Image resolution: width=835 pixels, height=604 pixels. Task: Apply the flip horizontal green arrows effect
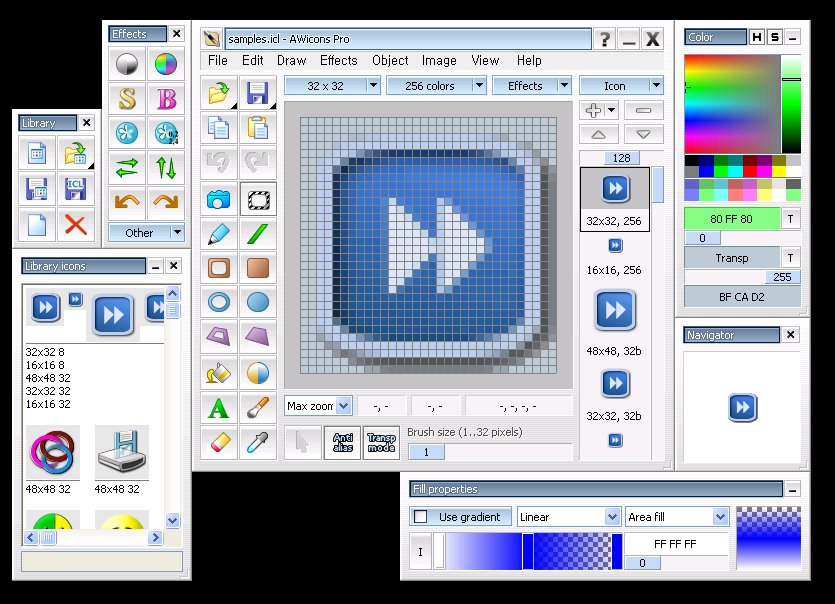pyautogui.click(x=127, y=167)
